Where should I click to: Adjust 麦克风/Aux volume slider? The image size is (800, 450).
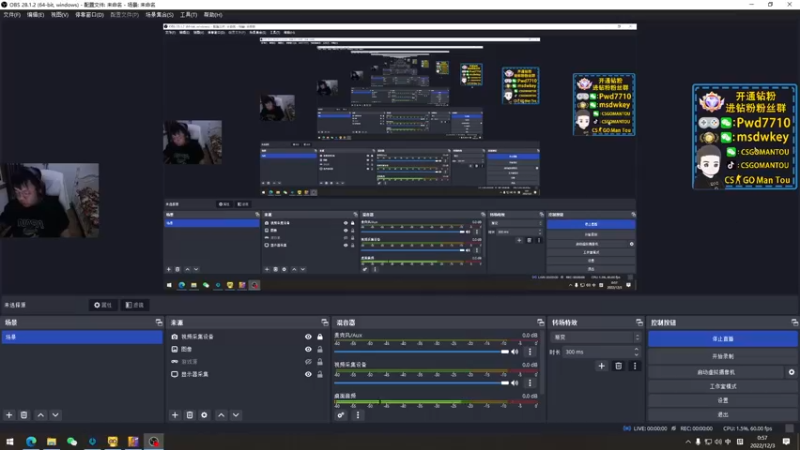tap(421, 352)
